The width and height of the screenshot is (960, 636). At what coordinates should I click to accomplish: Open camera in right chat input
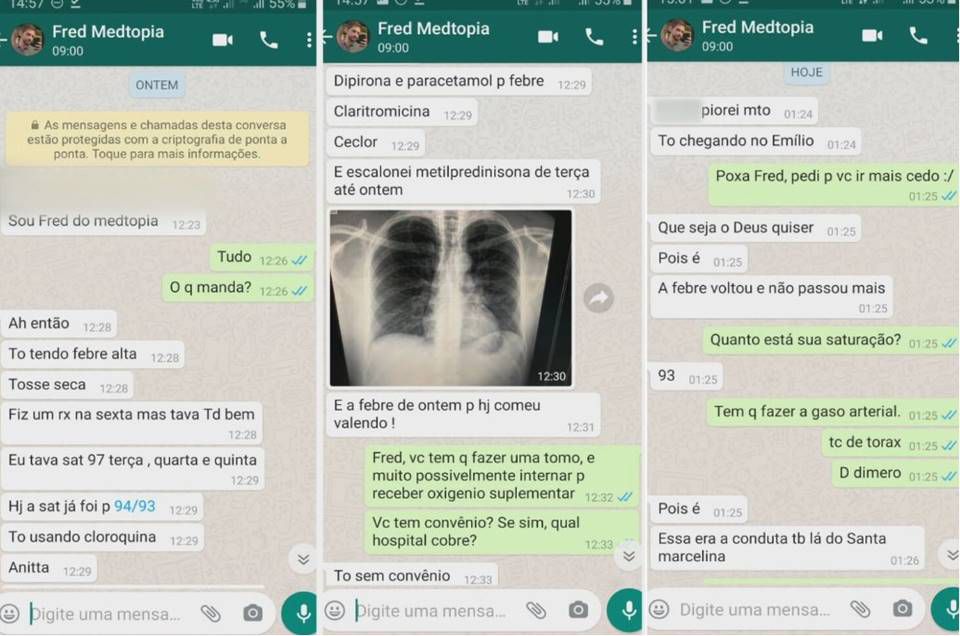click(902, 608)
